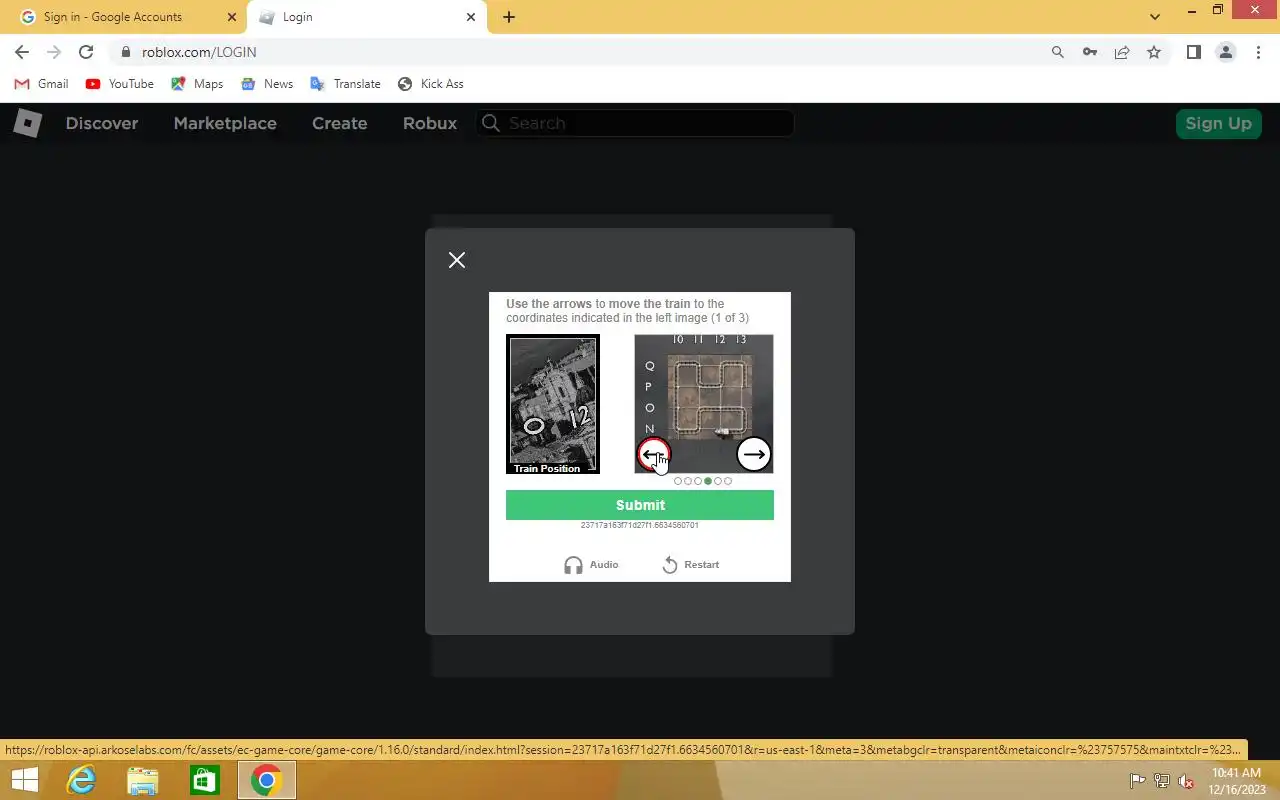
Task: Select the Login browser tab
Action: click(x=367, y=17)
